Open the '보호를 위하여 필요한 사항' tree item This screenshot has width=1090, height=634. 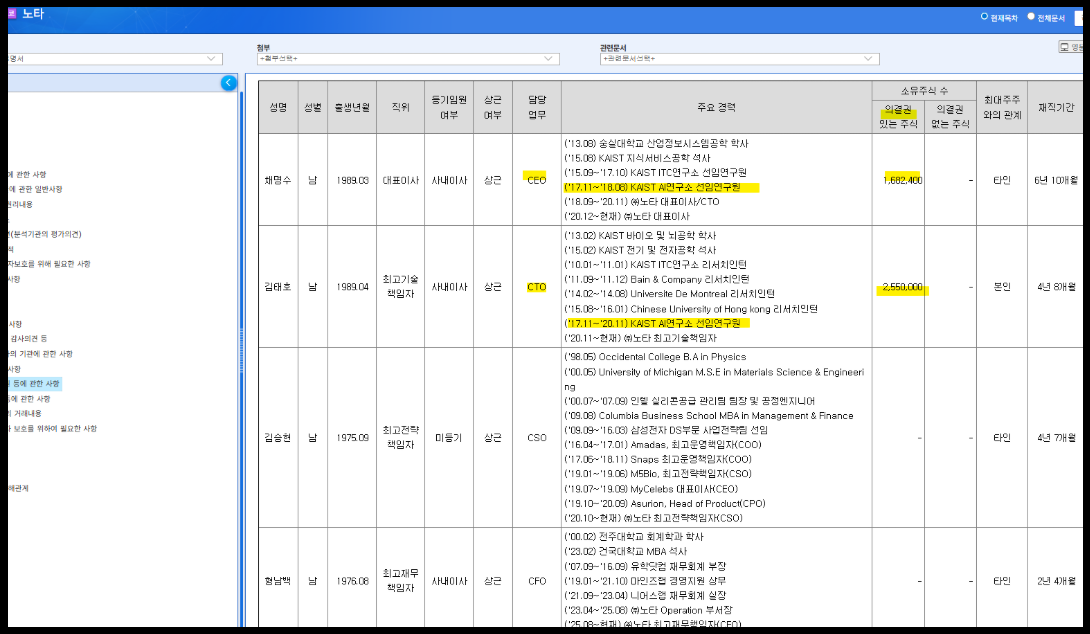coord(52,428)
